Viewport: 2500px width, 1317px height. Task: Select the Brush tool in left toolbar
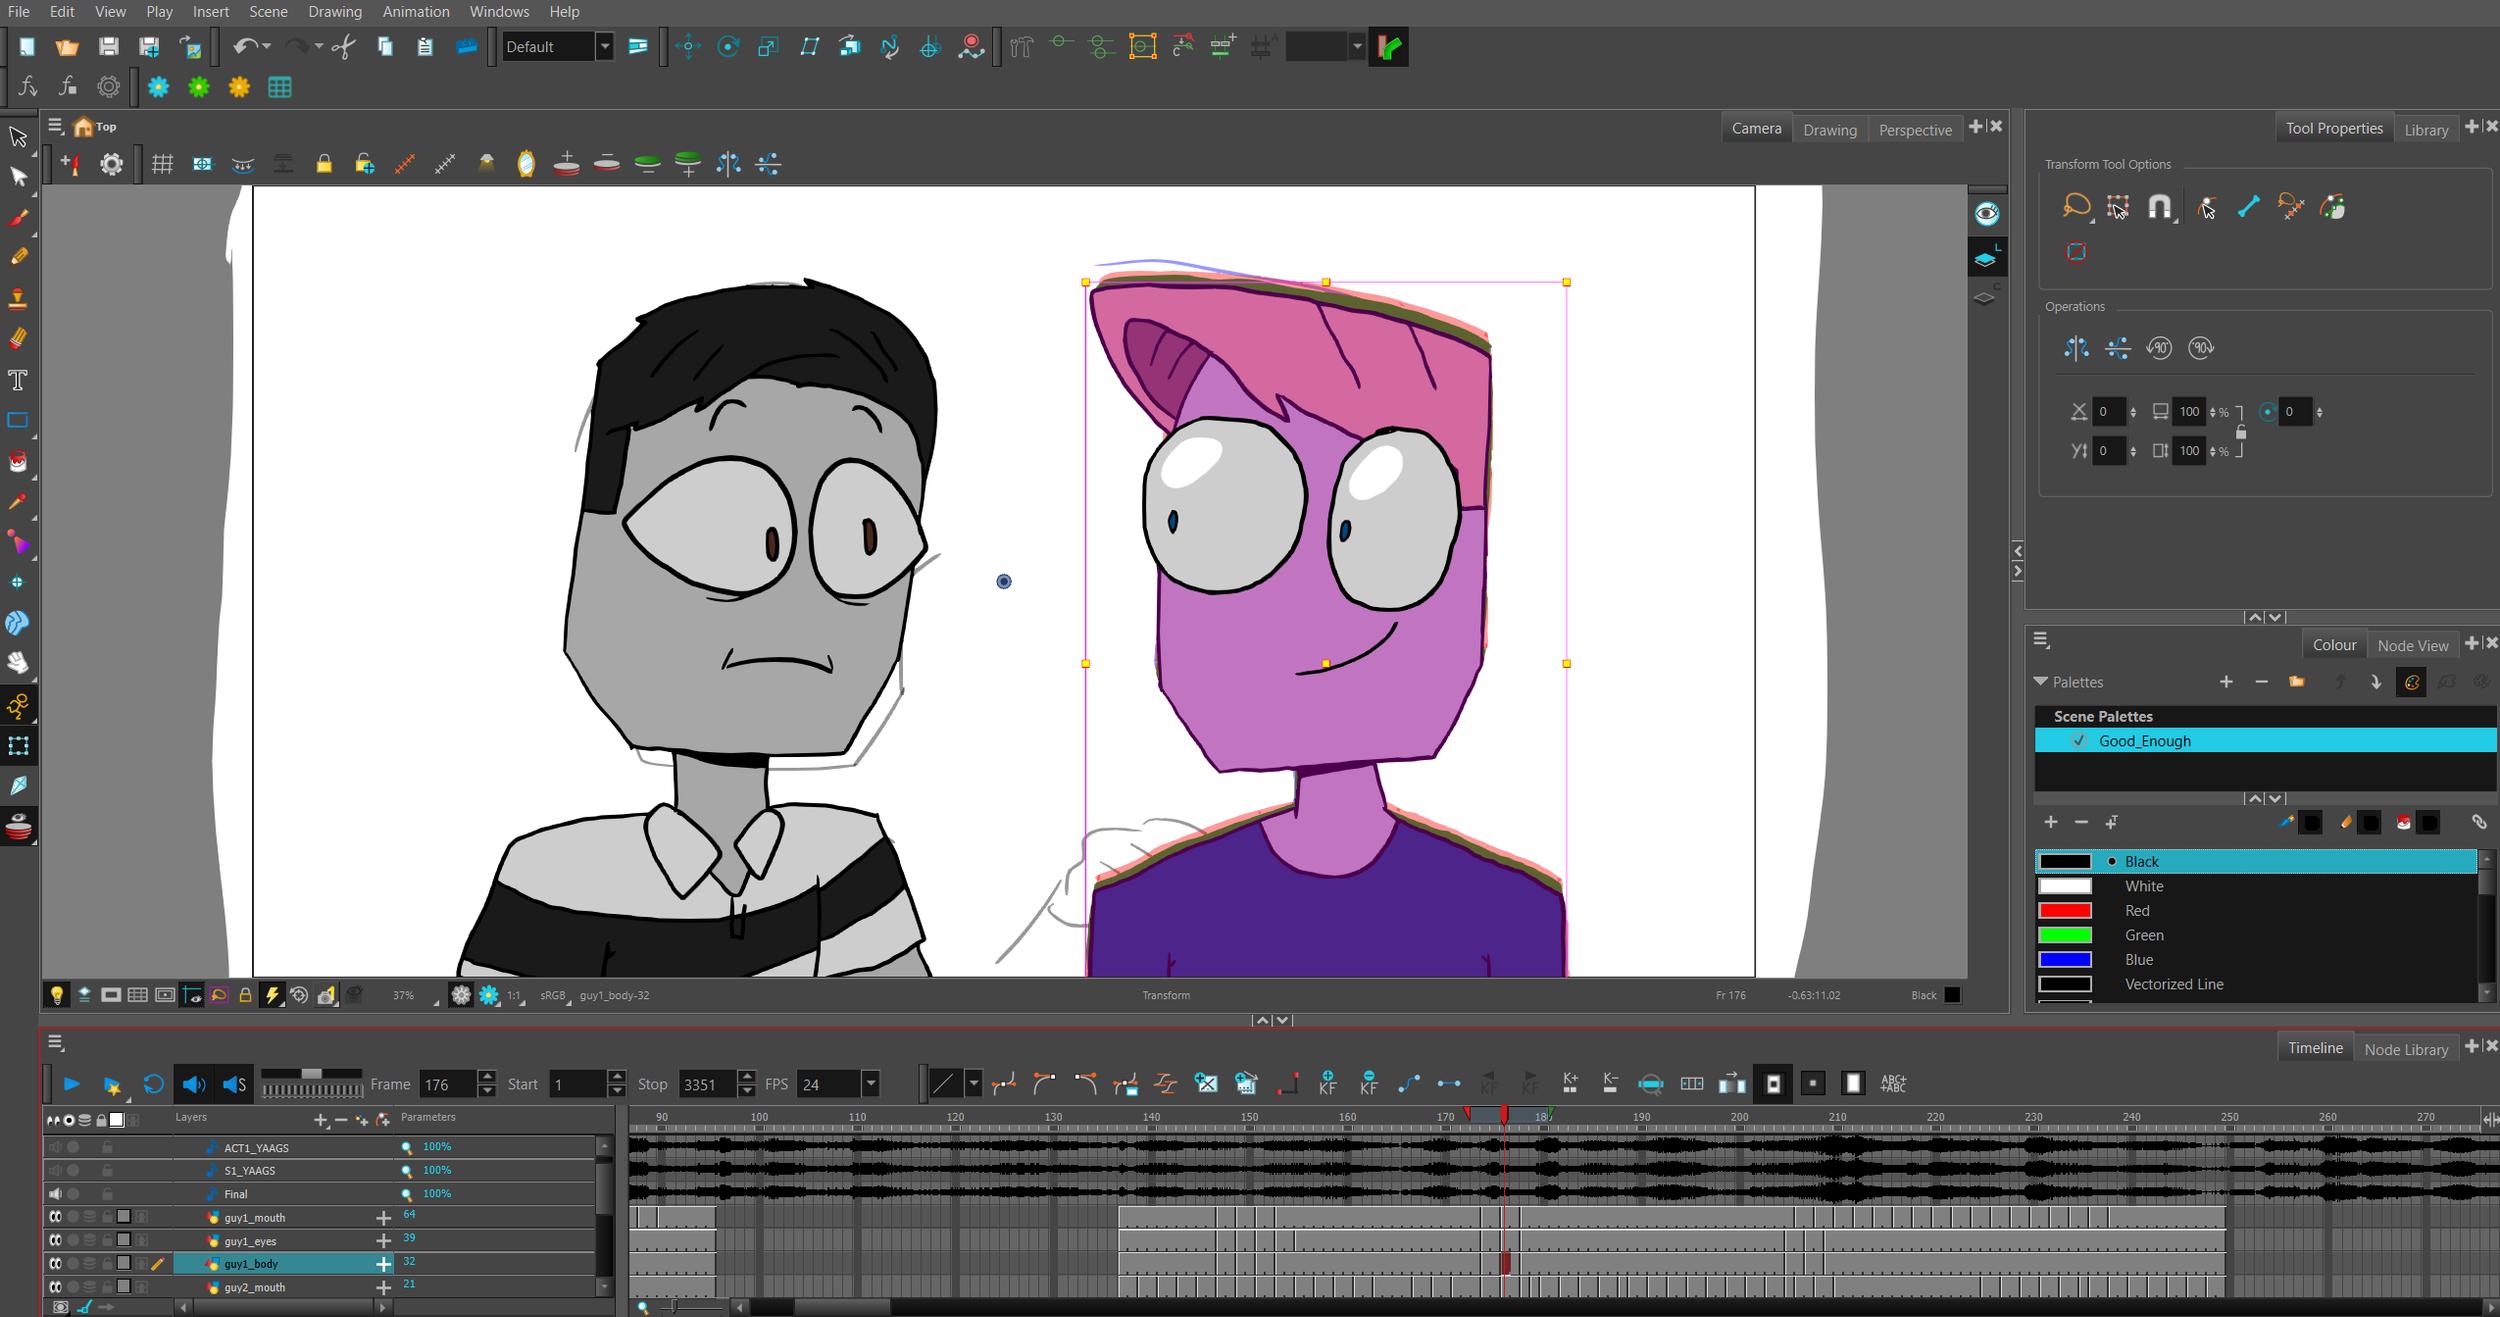18,217
